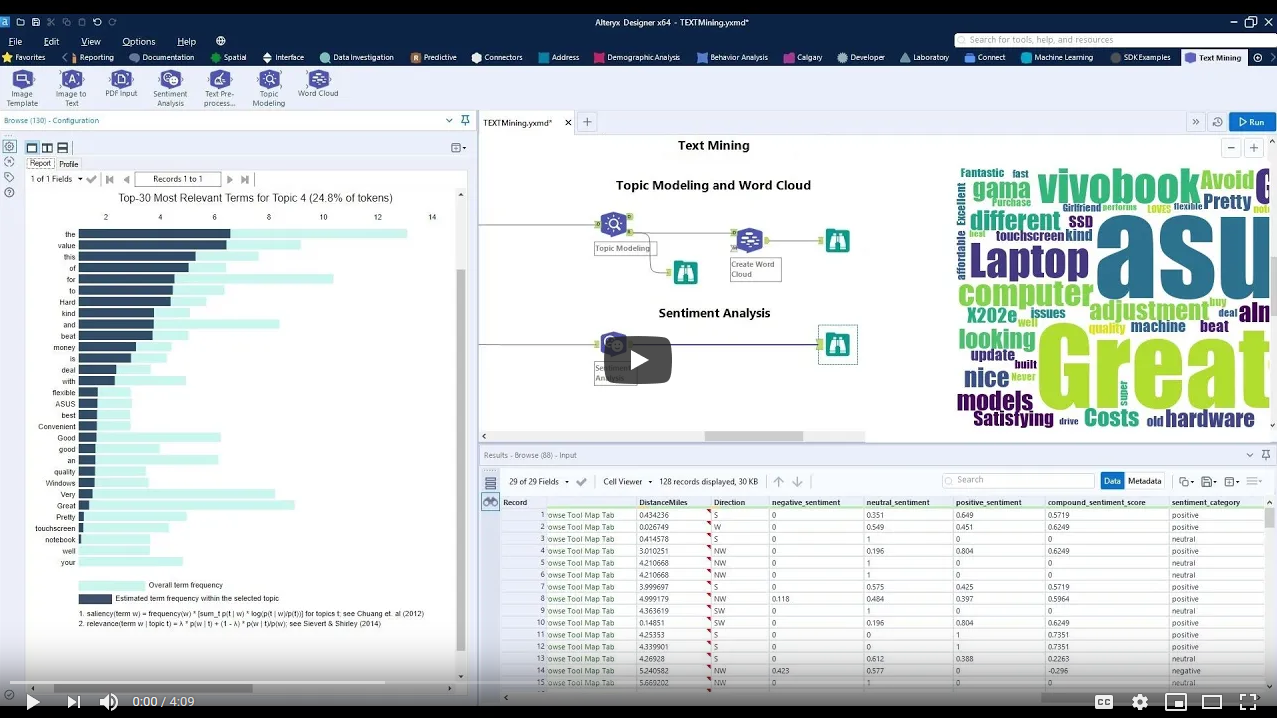1277x718 pixels.
Task: Click the Create Word Cloud node on canvas
Action: [748, 240]
